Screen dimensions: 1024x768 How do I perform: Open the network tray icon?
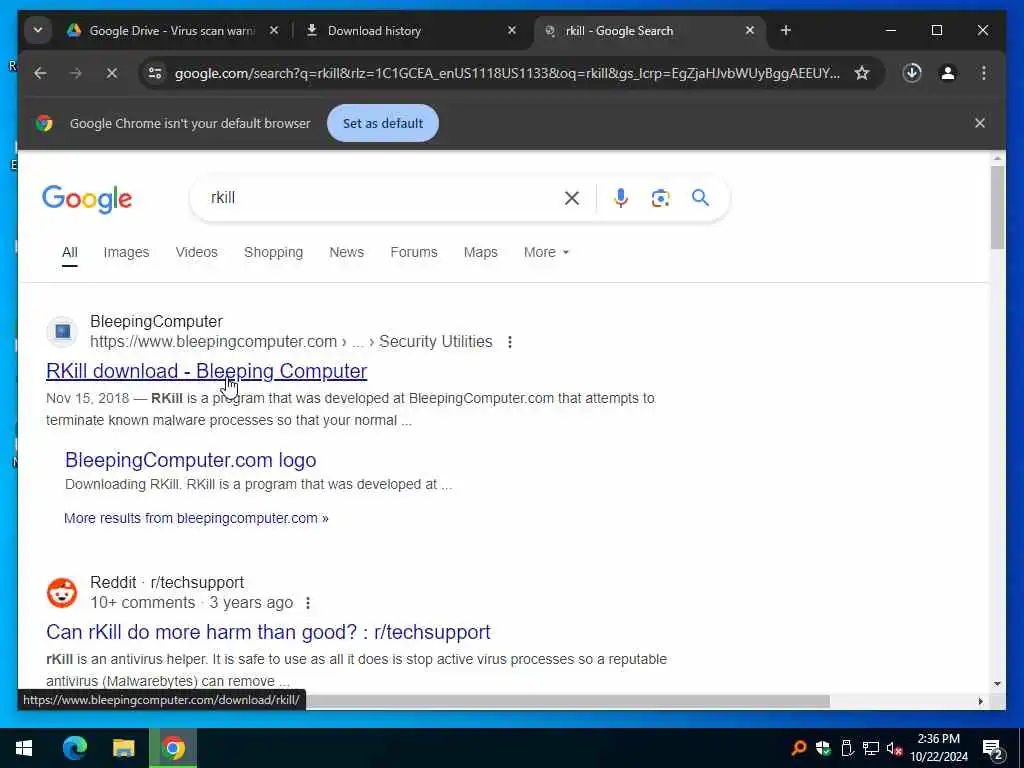click(871, 748)
